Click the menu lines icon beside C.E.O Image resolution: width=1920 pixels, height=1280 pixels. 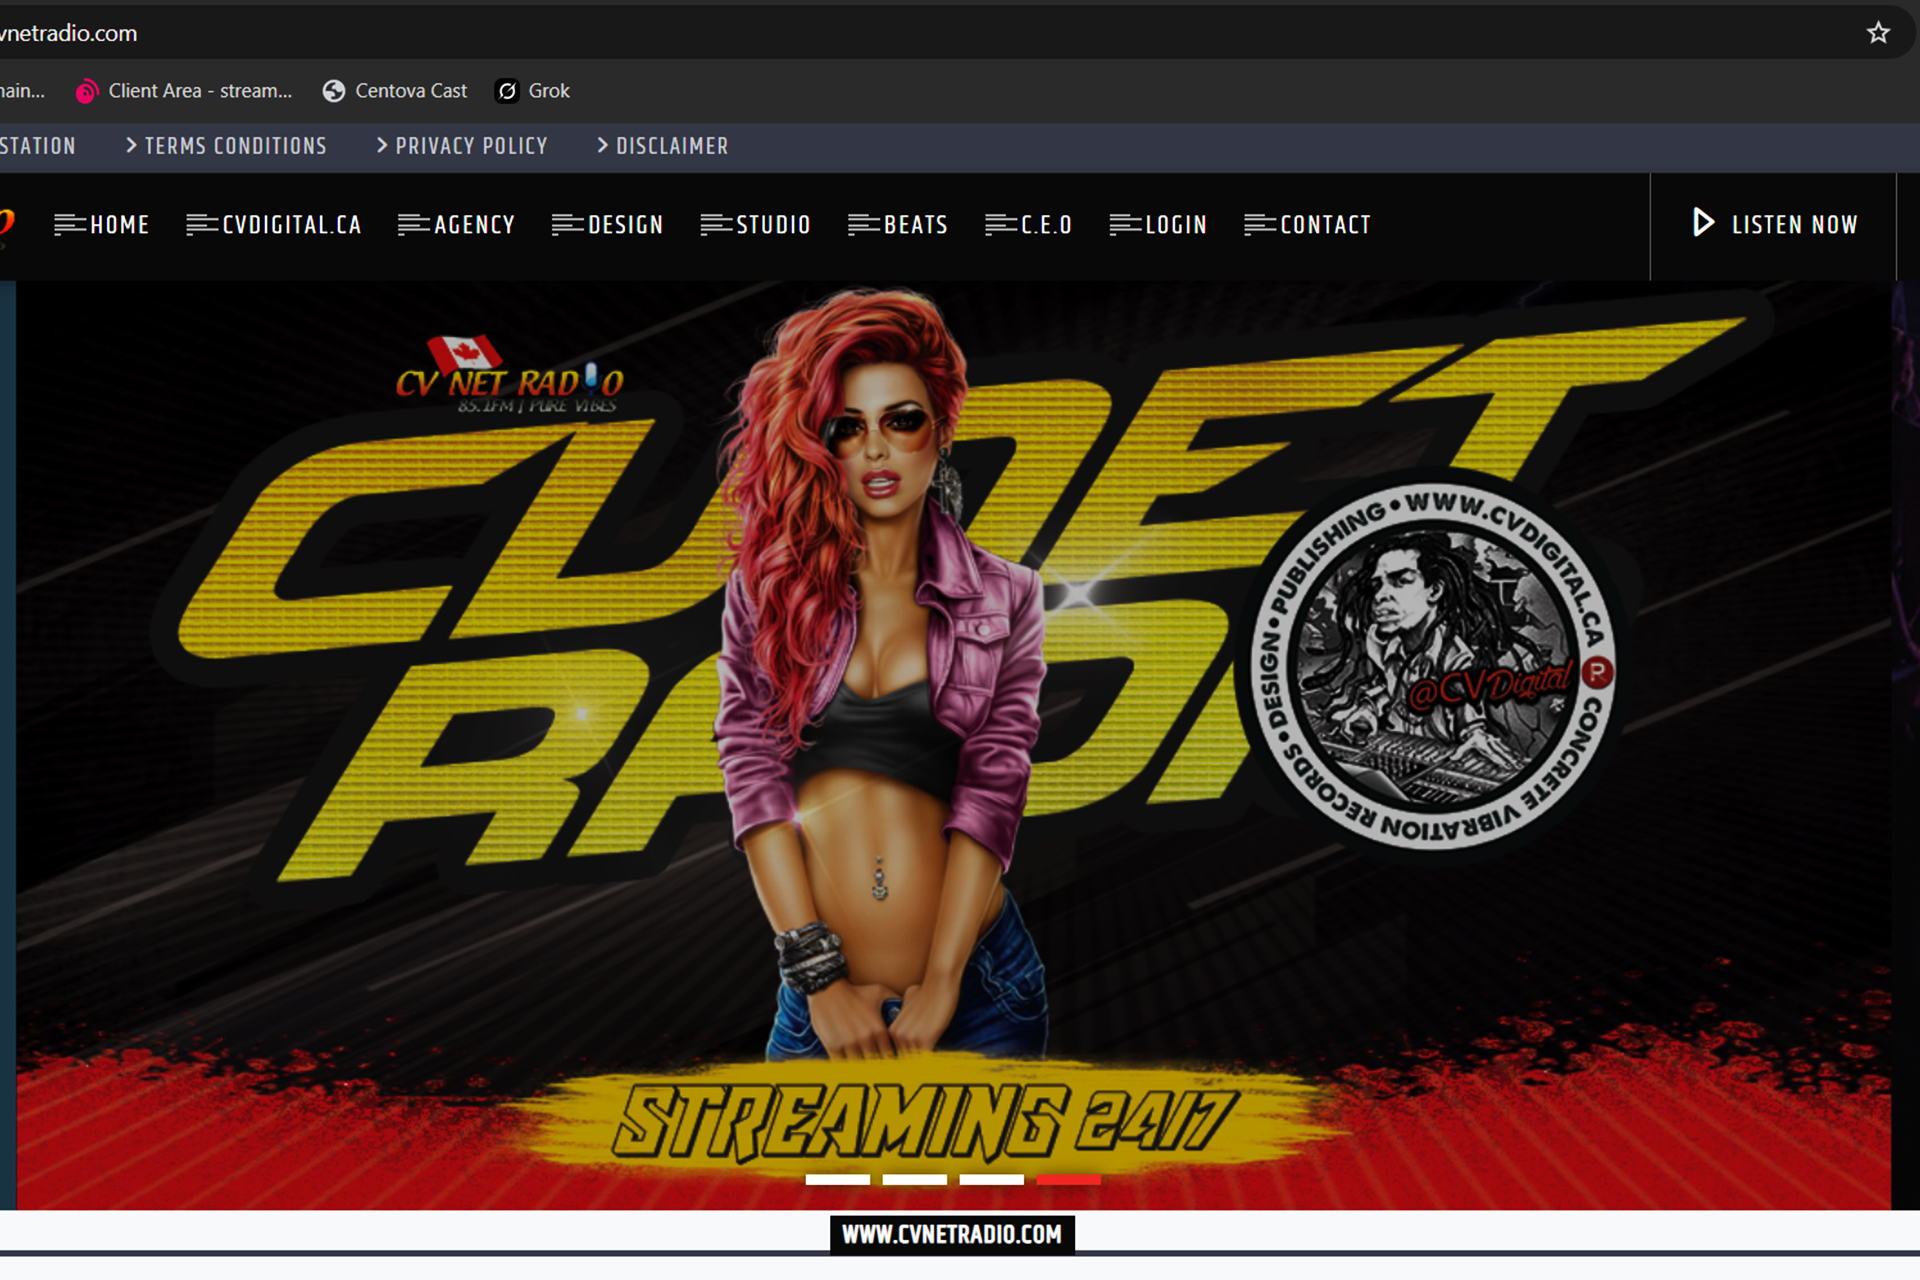(1000, 225)
